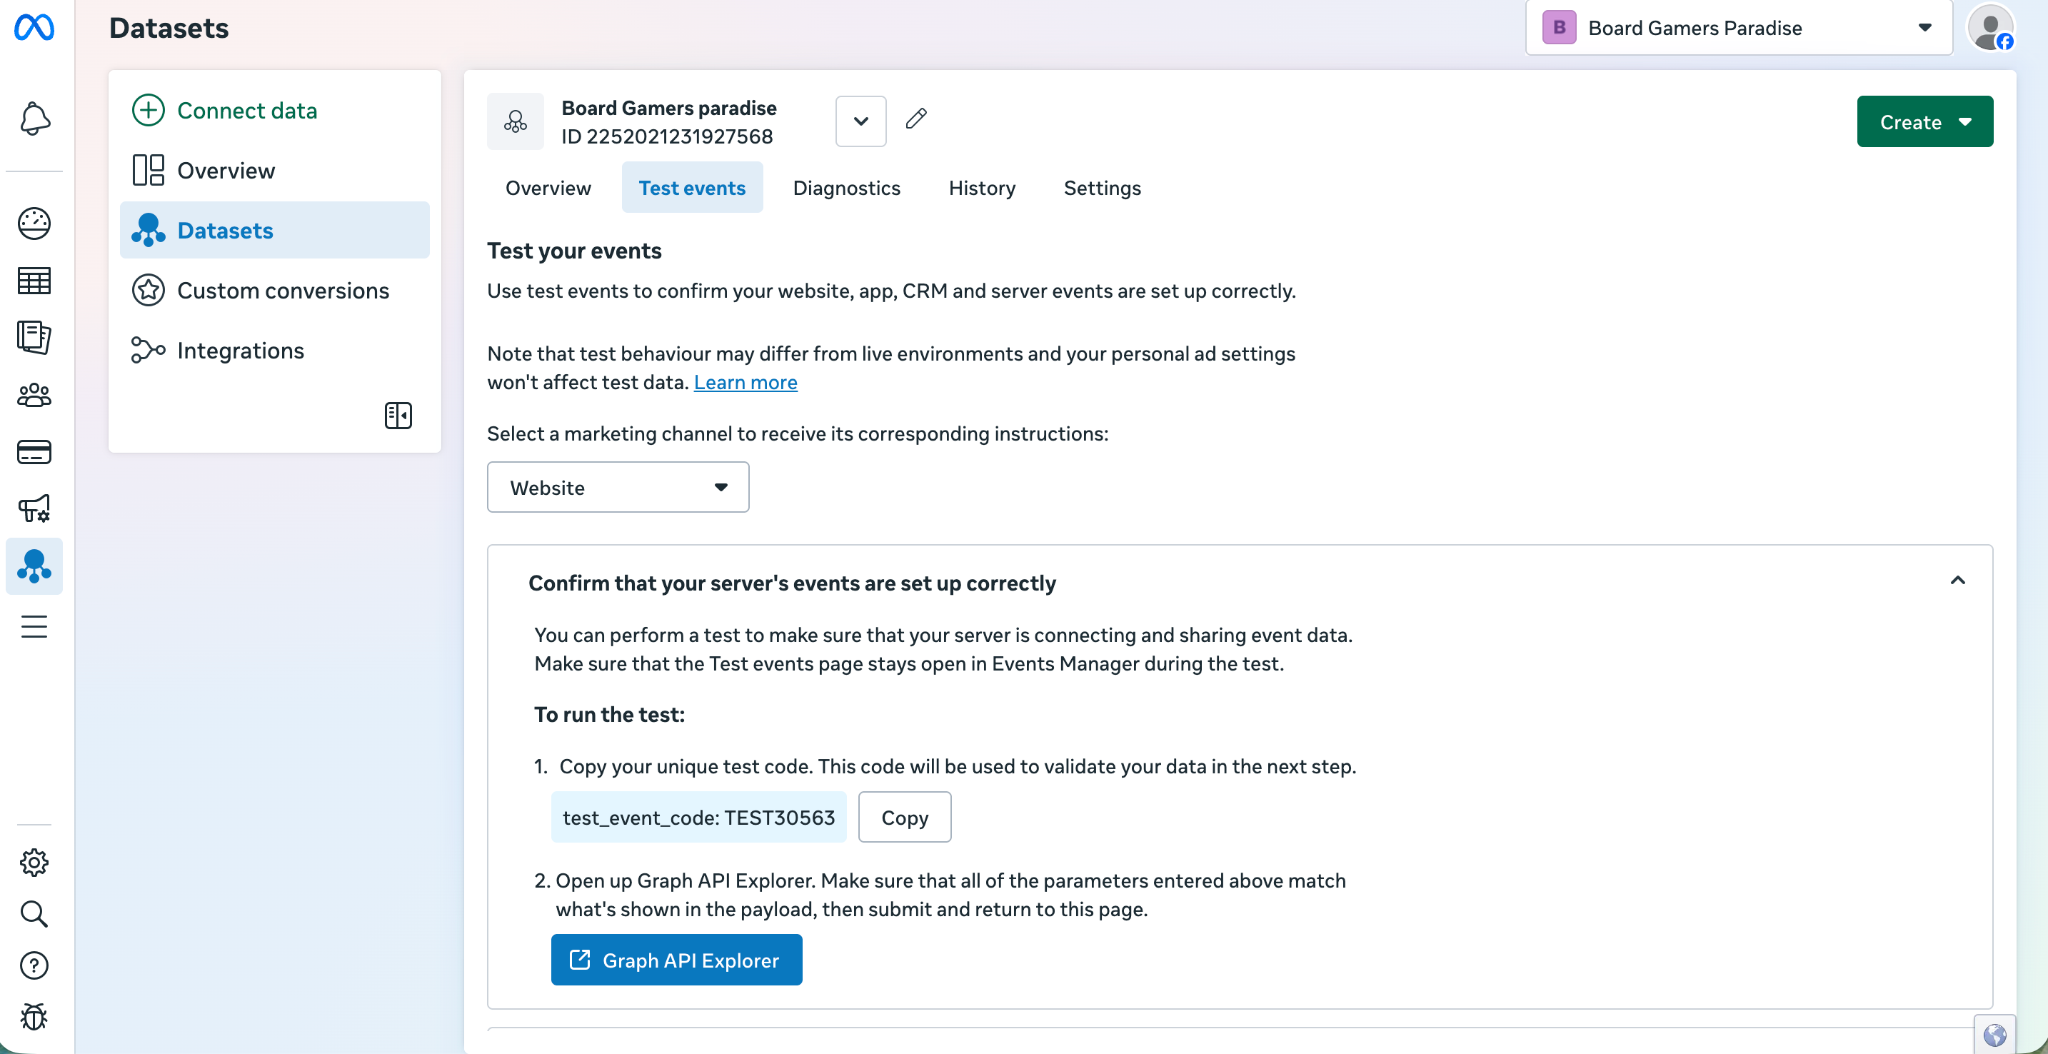The height and width of the screenshot is (1054, 2048).
Task: Click the globe icon at bottom right
Action: tap(1995, 1035)
